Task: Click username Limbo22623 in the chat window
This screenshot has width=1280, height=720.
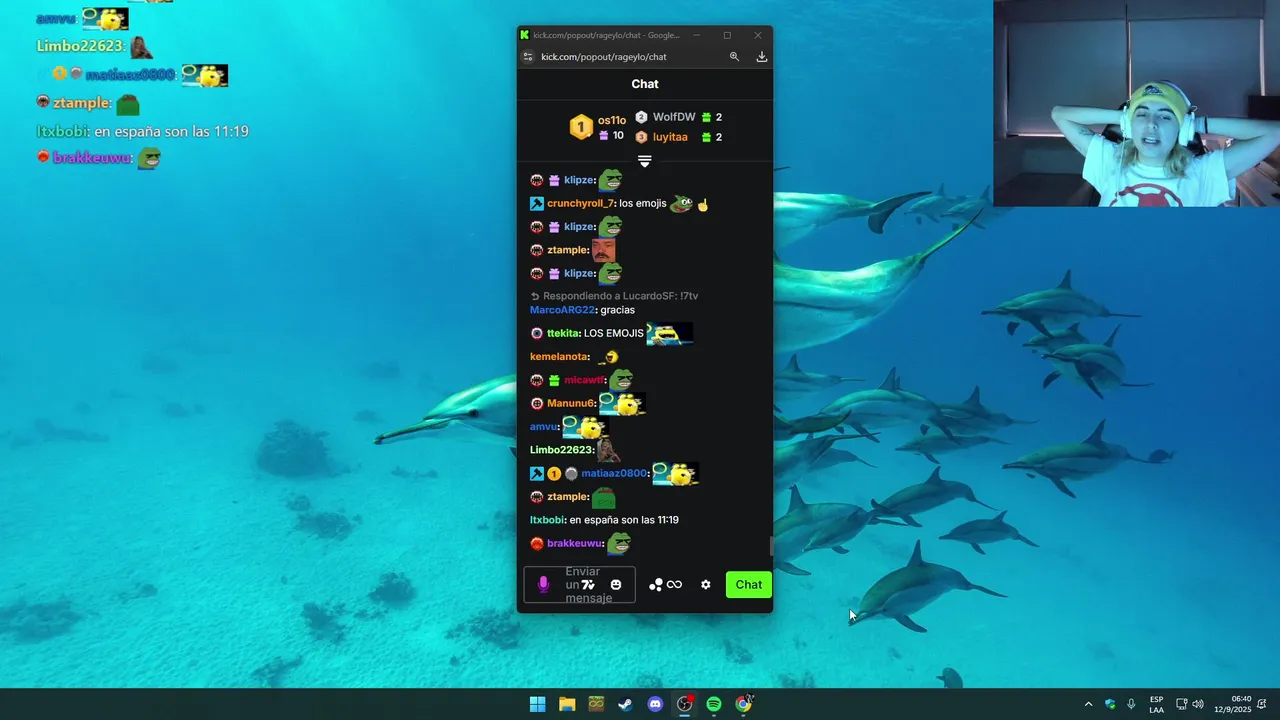Action: 561,450
